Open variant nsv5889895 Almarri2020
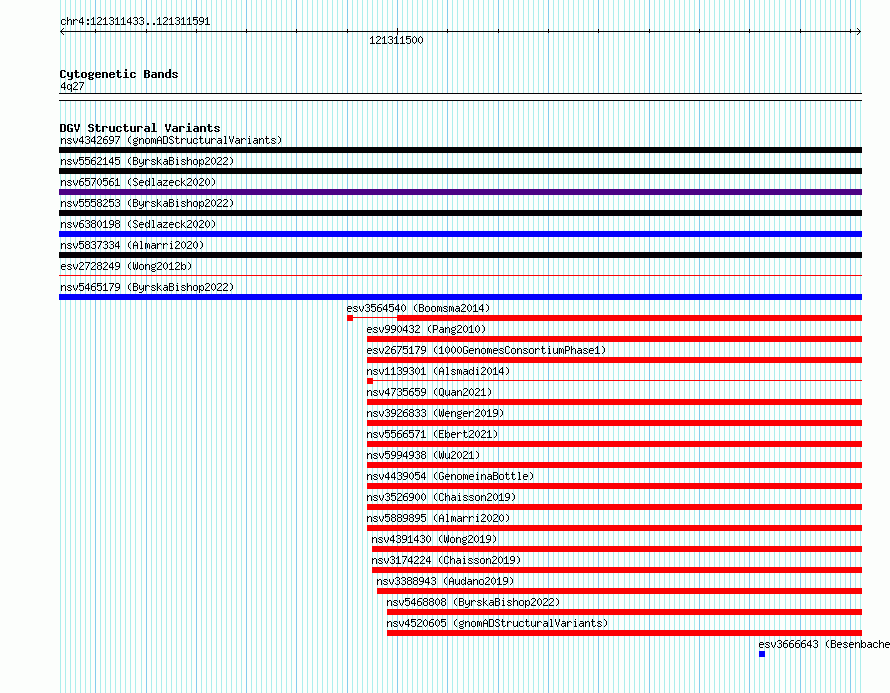Image resolution: width=890 pixels, height=693 pixels. click(438, 518)
